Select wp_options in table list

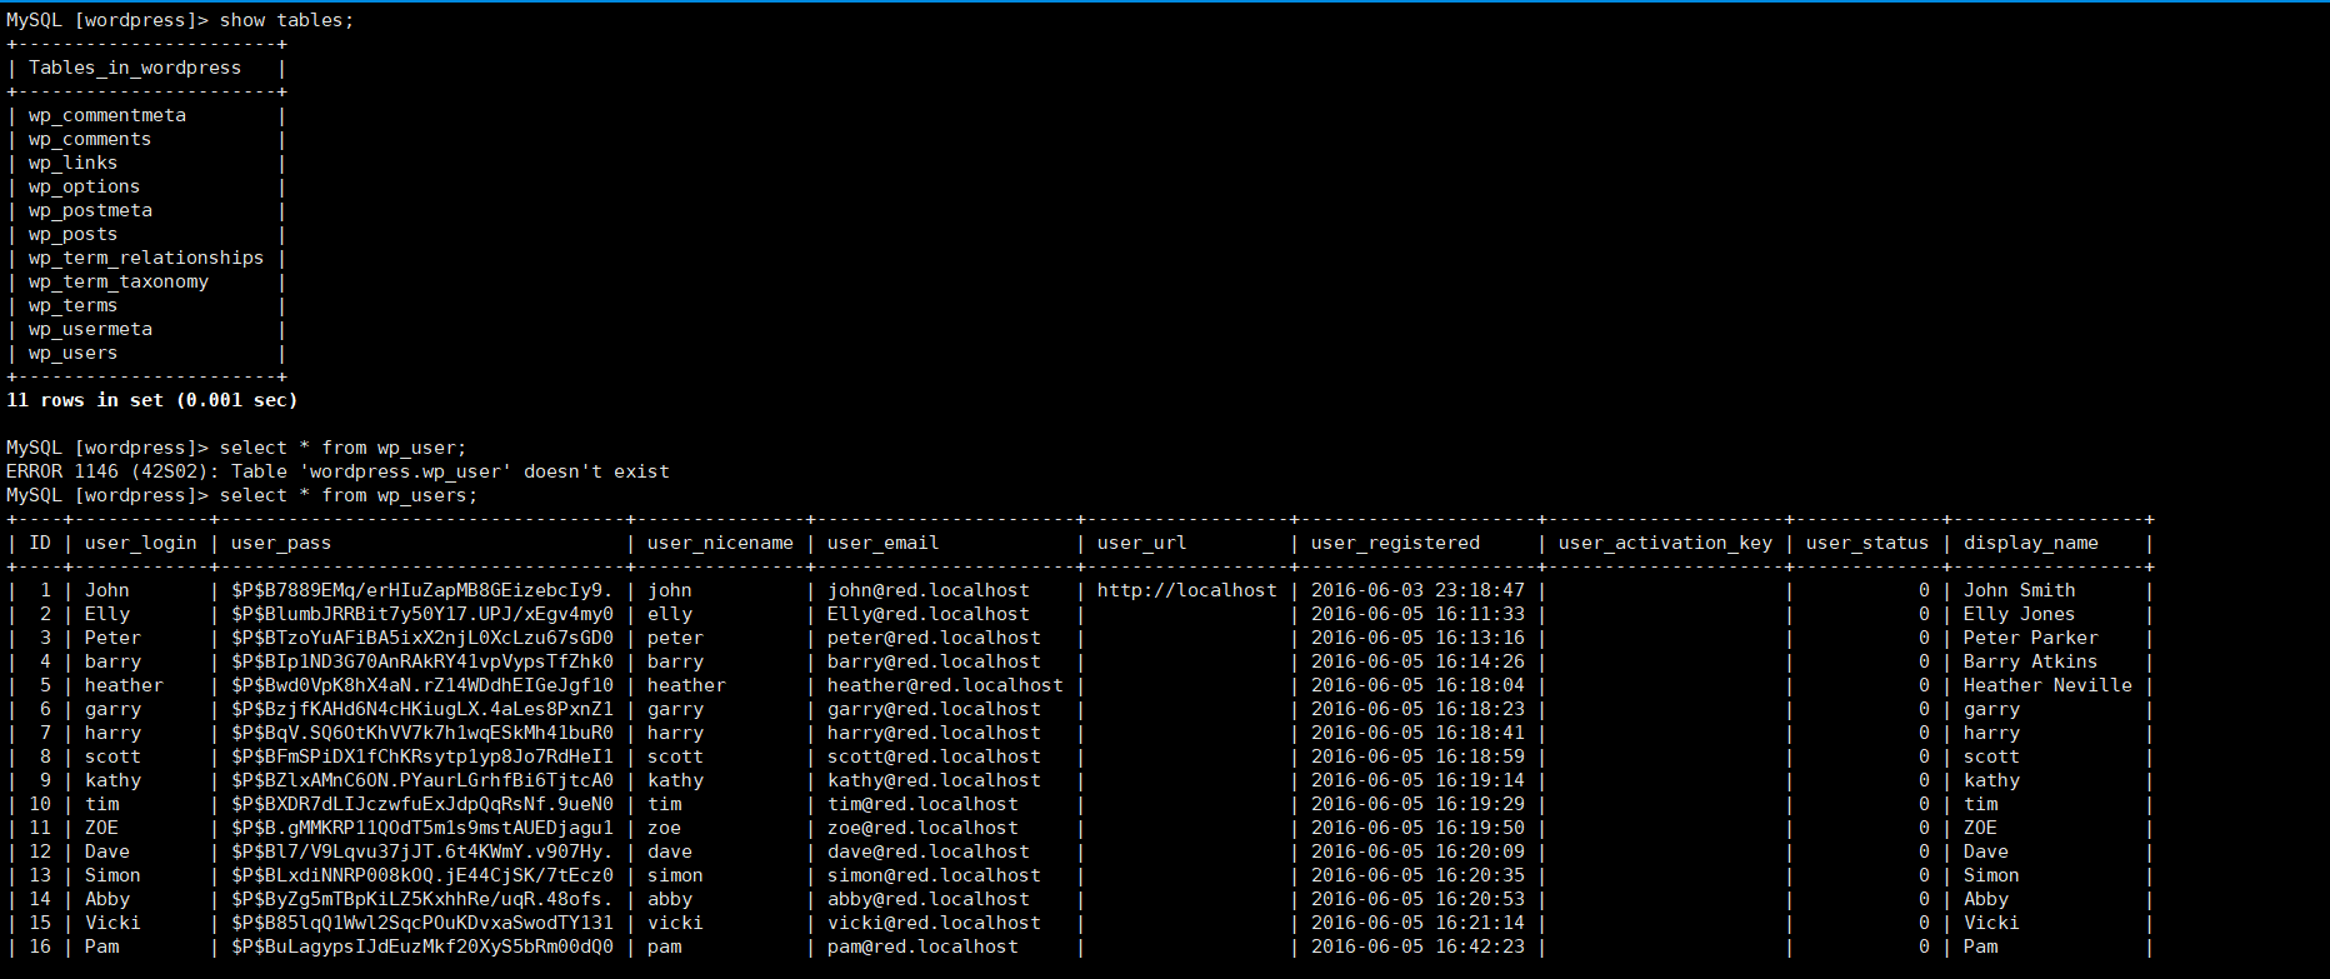(84, 187)
